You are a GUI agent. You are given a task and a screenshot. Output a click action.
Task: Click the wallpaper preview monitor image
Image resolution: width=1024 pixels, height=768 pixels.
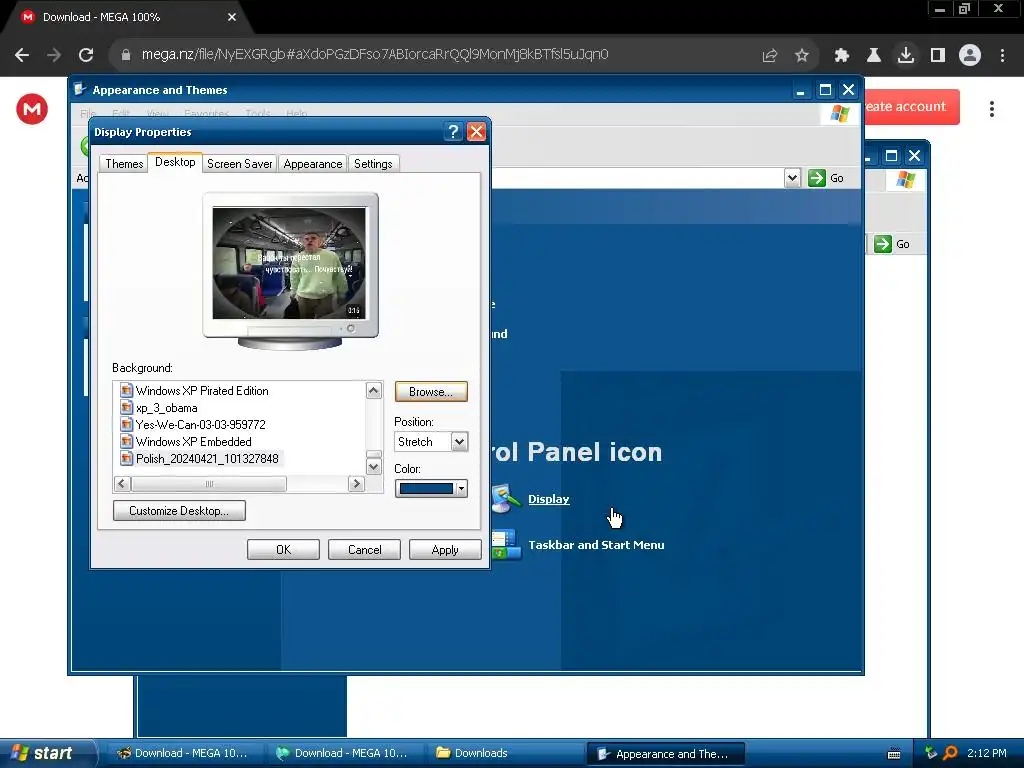point(289,263)
